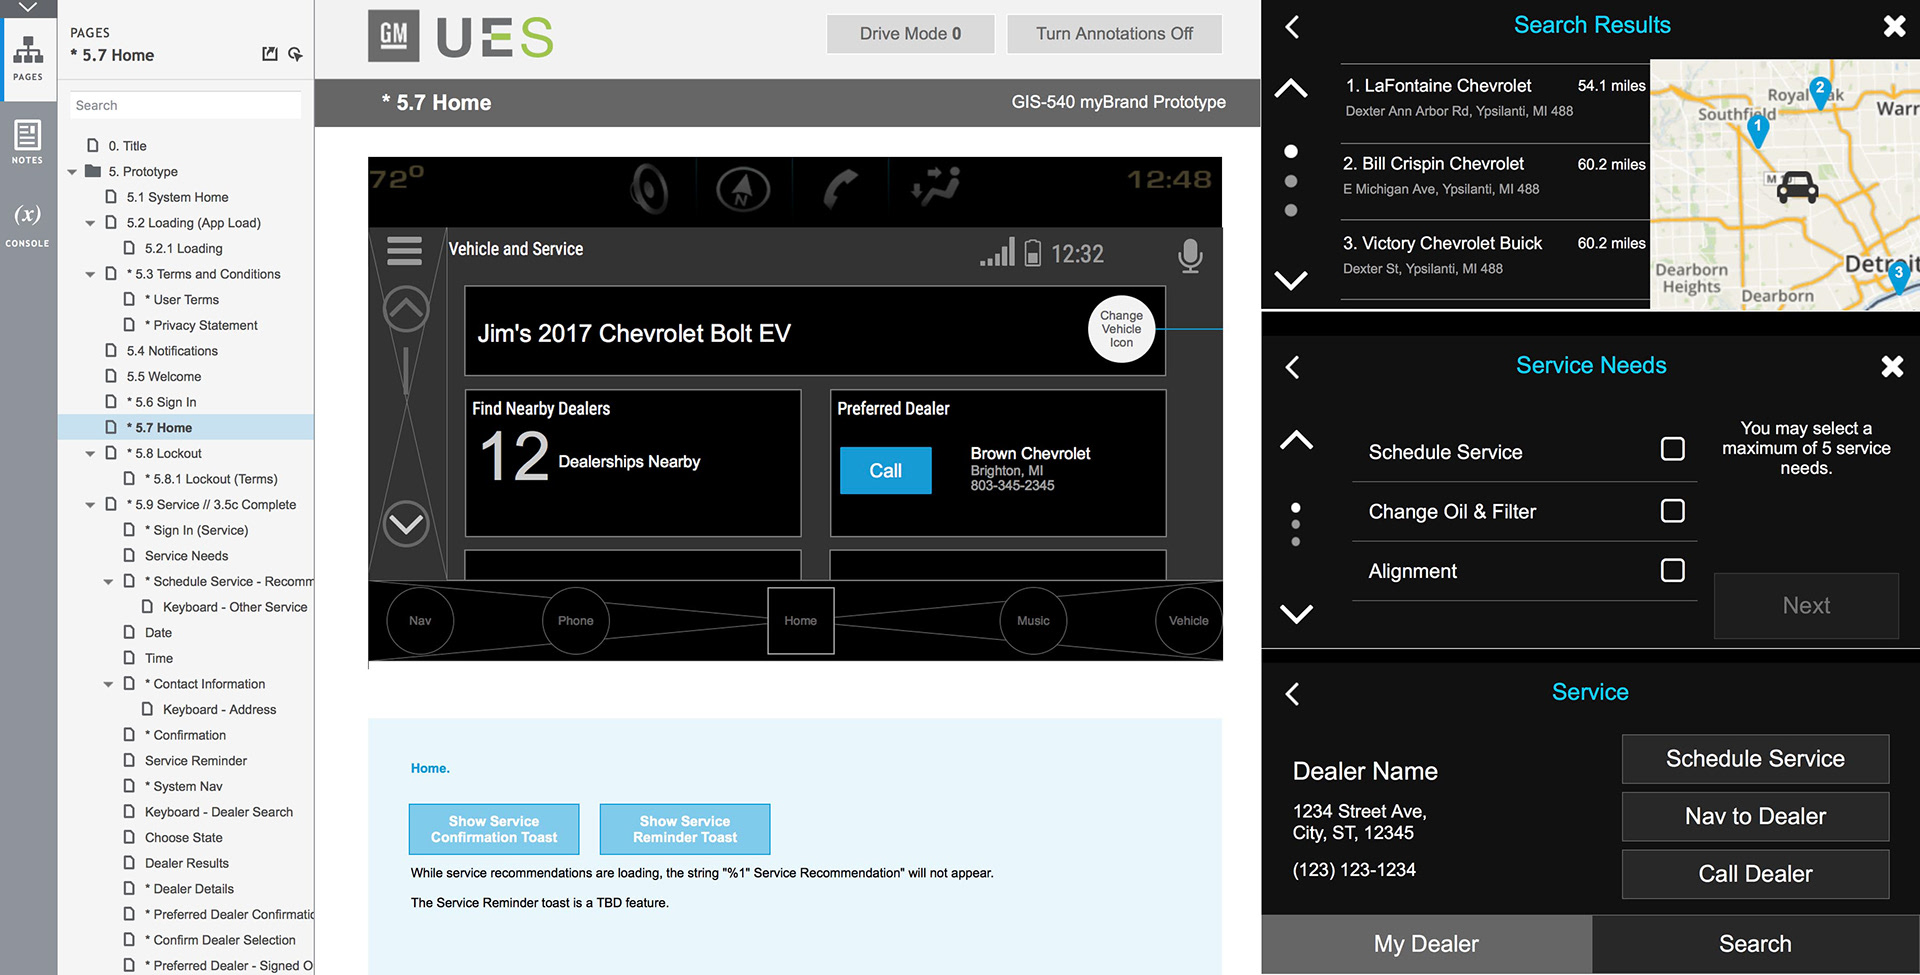Open the Notes panel icon
This screenshot has width=1920, height=975.
(28, 141)
